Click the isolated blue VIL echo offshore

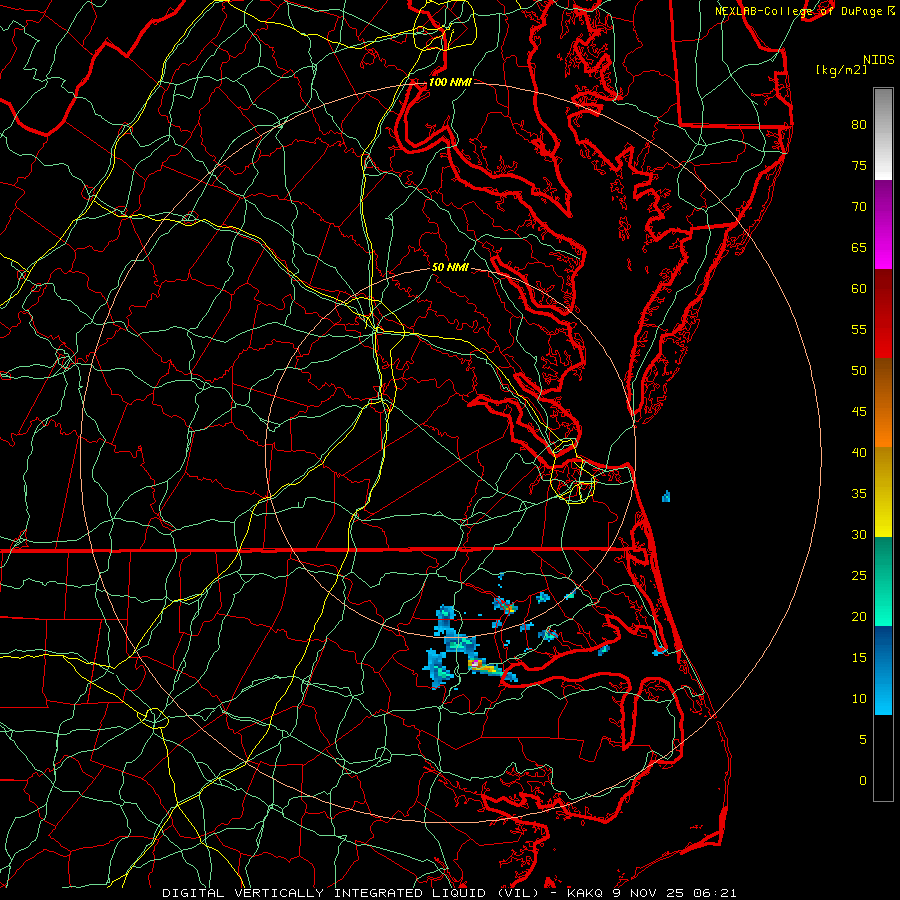pyautogui.click(x=666, y=496)
